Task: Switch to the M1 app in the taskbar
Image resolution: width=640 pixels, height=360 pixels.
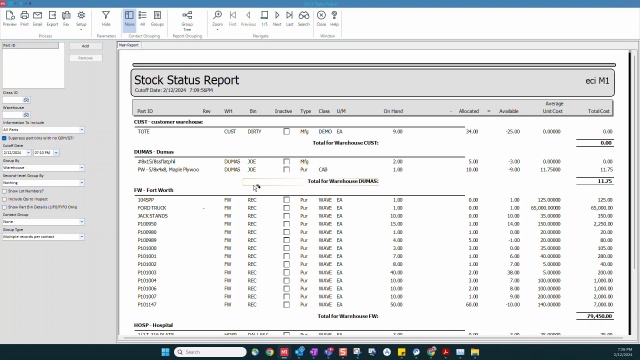Action: 284,352
